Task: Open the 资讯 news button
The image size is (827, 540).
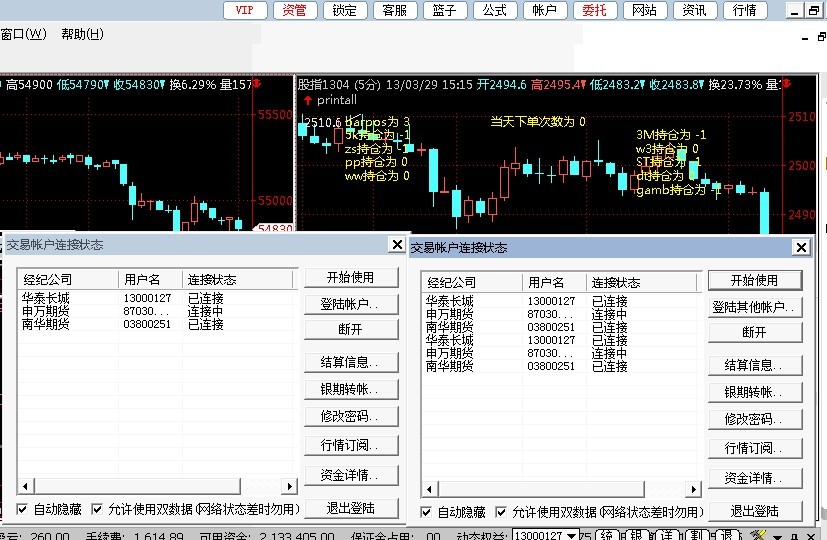Action: click(695, 10)
